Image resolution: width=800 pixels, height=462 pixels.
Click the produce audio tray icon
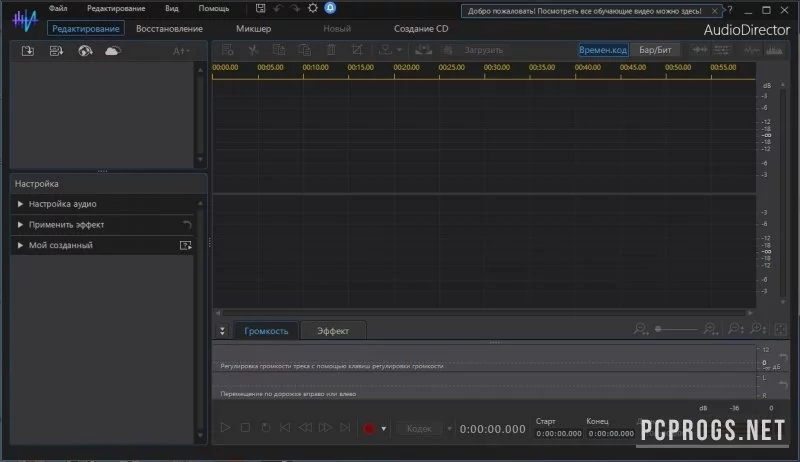[x=423, y=50]
